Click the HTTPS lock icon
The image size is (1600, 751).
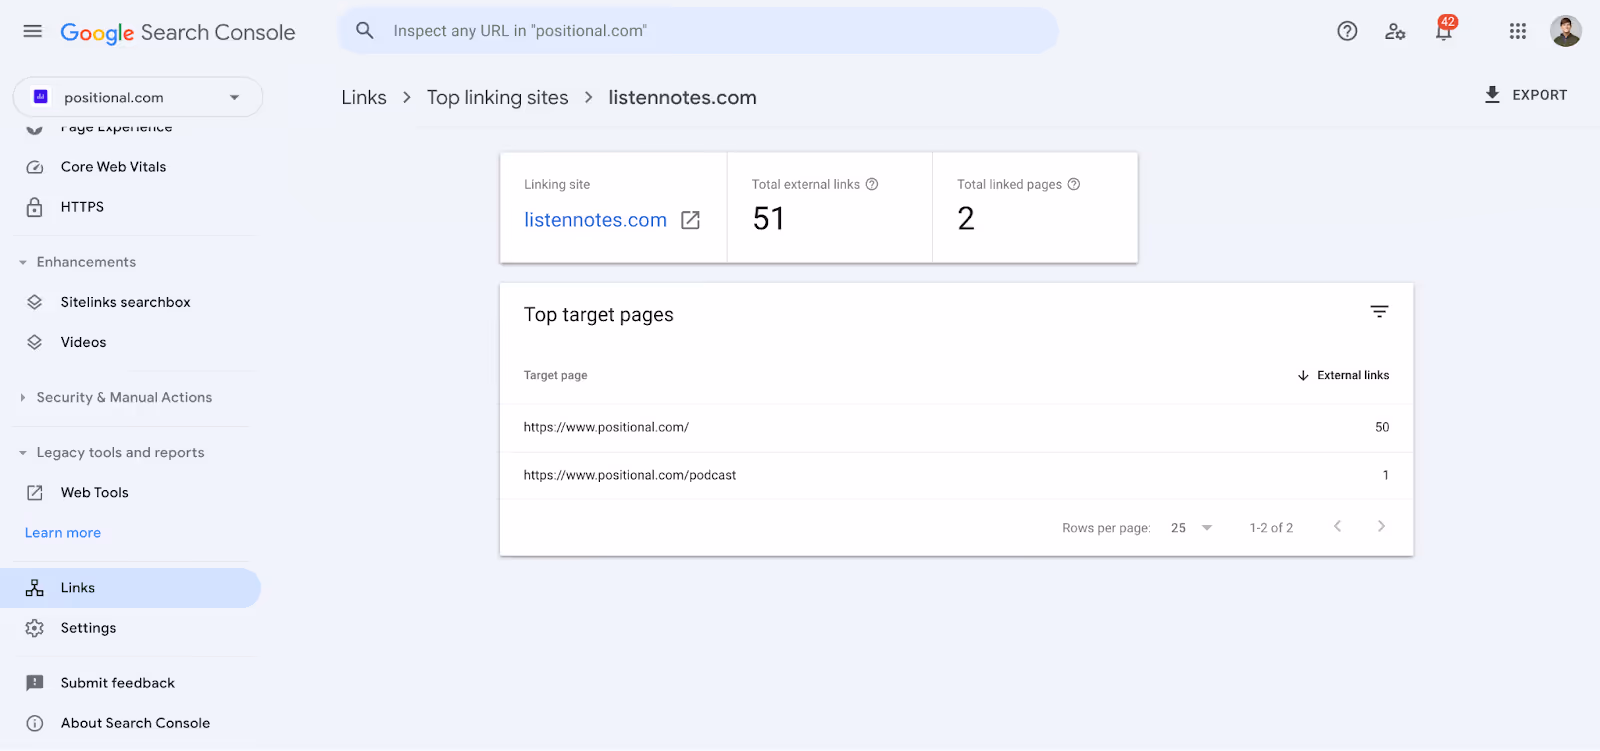point(35,207)
